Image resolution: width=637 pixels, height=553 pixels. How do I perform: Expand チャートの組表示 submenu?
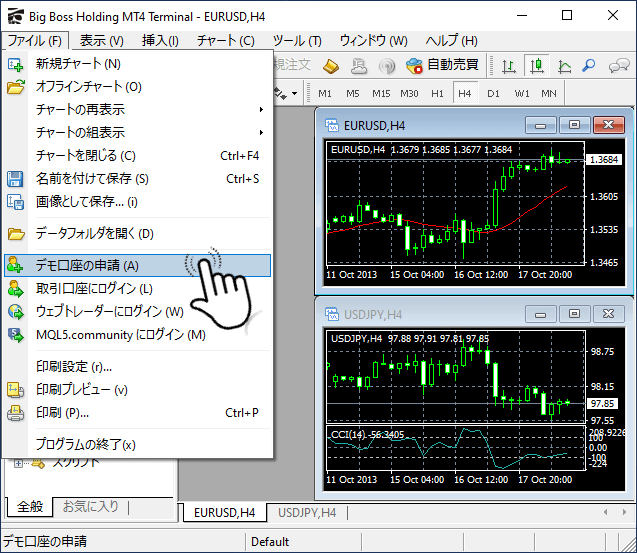[x=137, y=132]
